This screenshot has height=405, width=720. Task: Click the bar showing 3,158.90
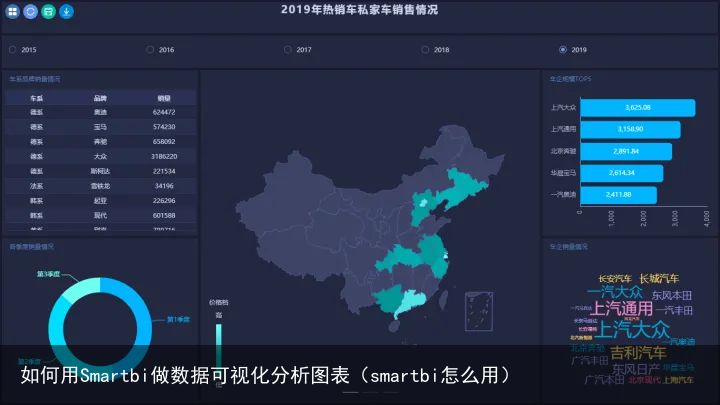630,129
